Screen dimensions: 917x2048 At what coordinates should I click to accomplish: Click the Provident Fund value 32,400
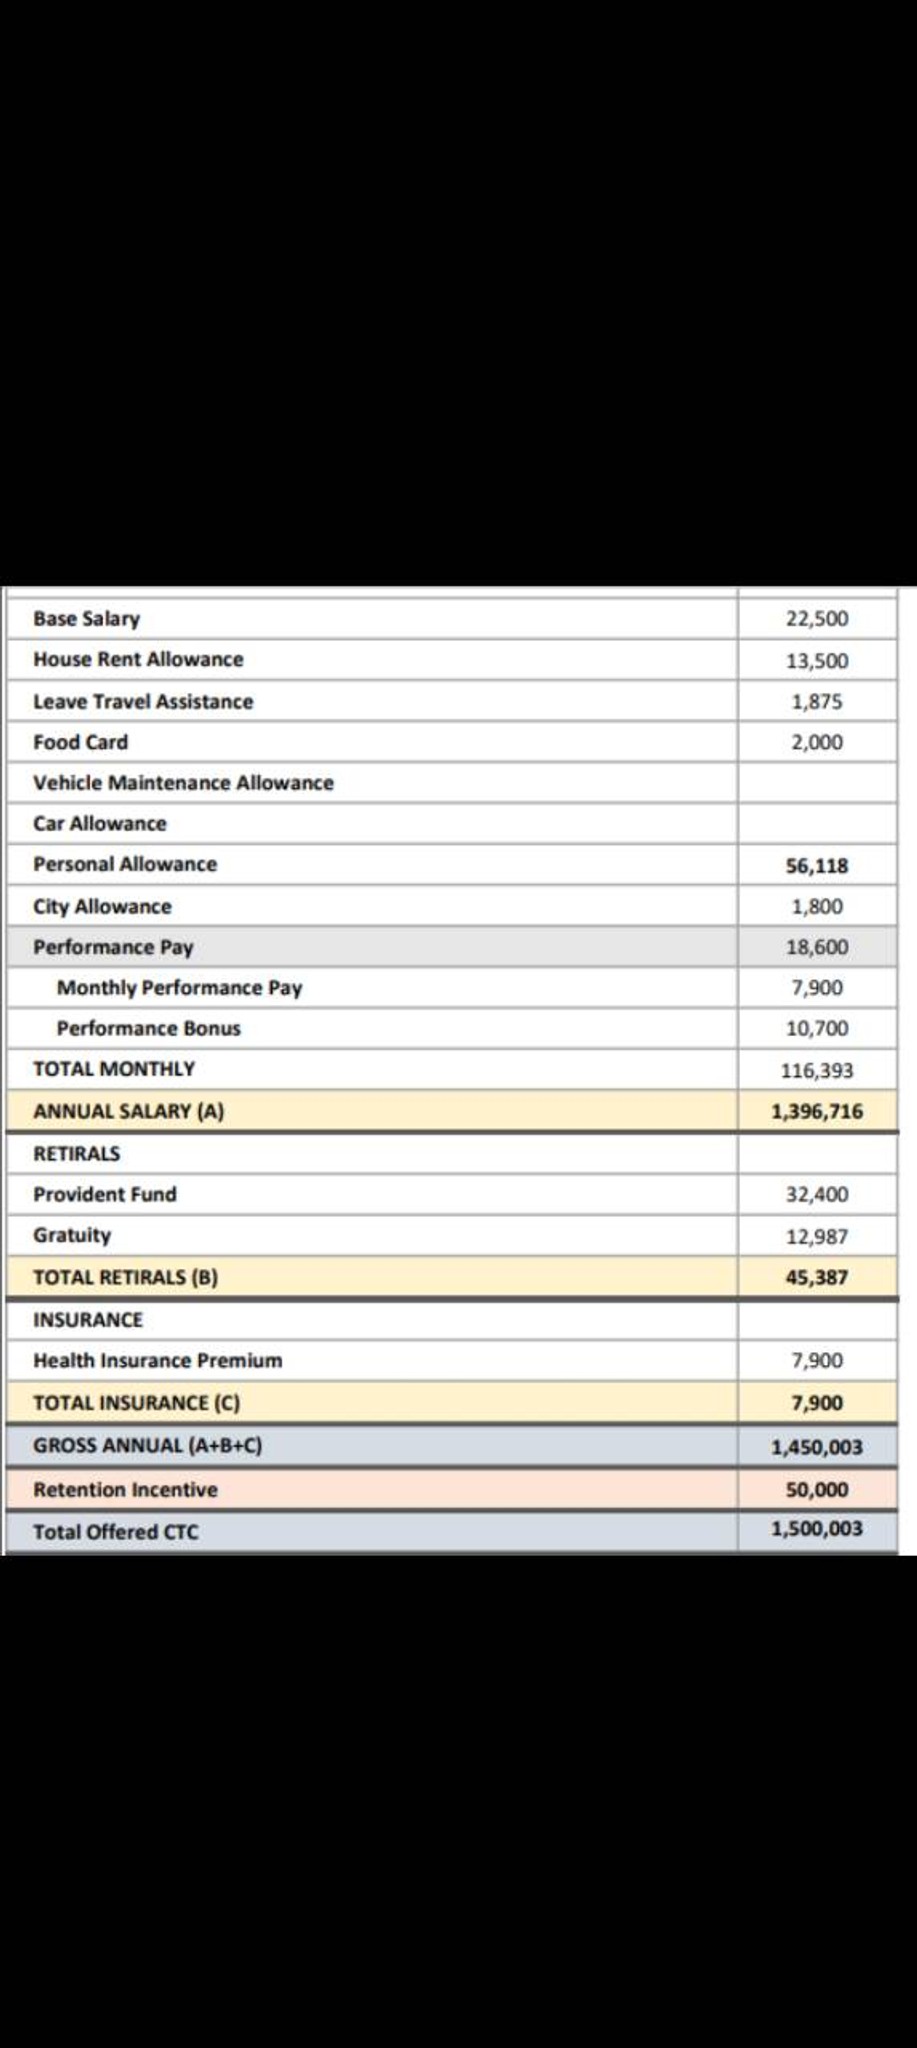(x=817, y=1195)
